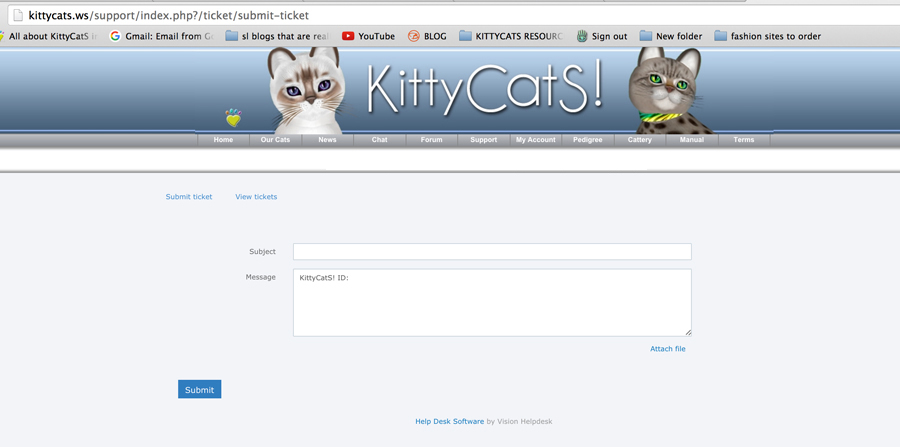The width and height of the screenshot is (900, 447).
Task: Click the YouTube bookmark icon
Action: coord(348,36)
